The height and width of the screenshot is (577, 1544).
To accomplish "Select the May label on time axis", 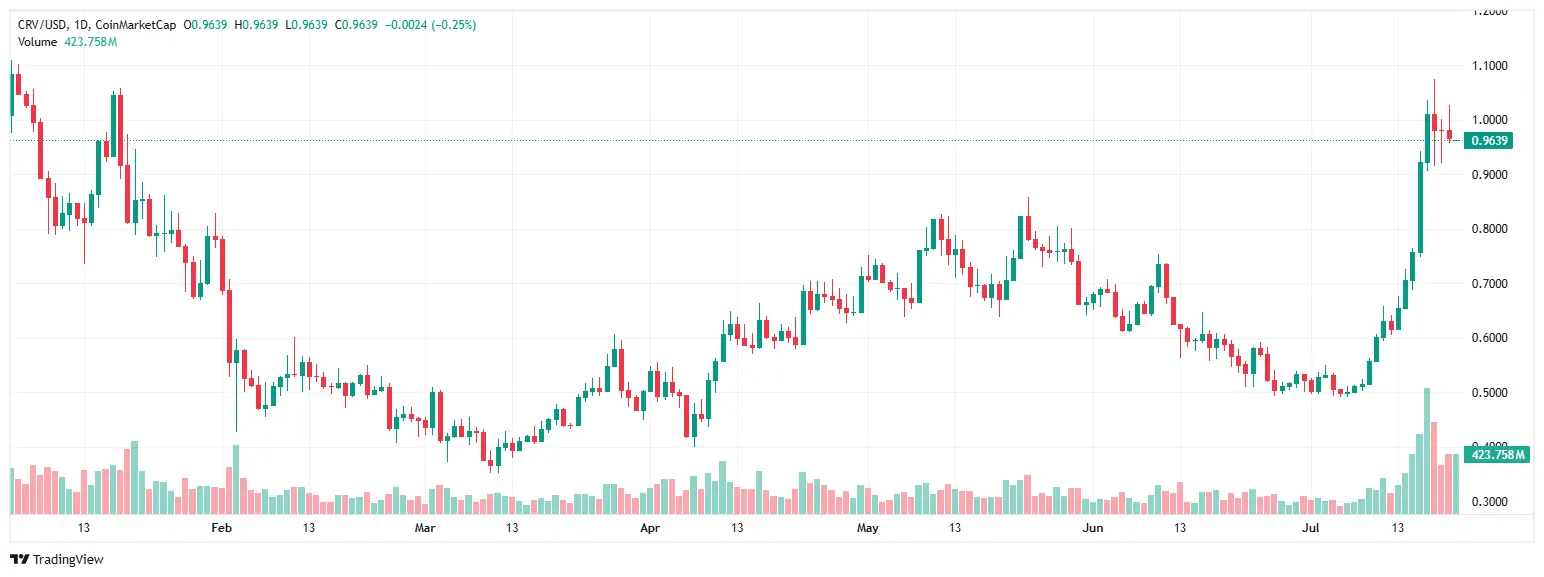I will tap(869, 527).
